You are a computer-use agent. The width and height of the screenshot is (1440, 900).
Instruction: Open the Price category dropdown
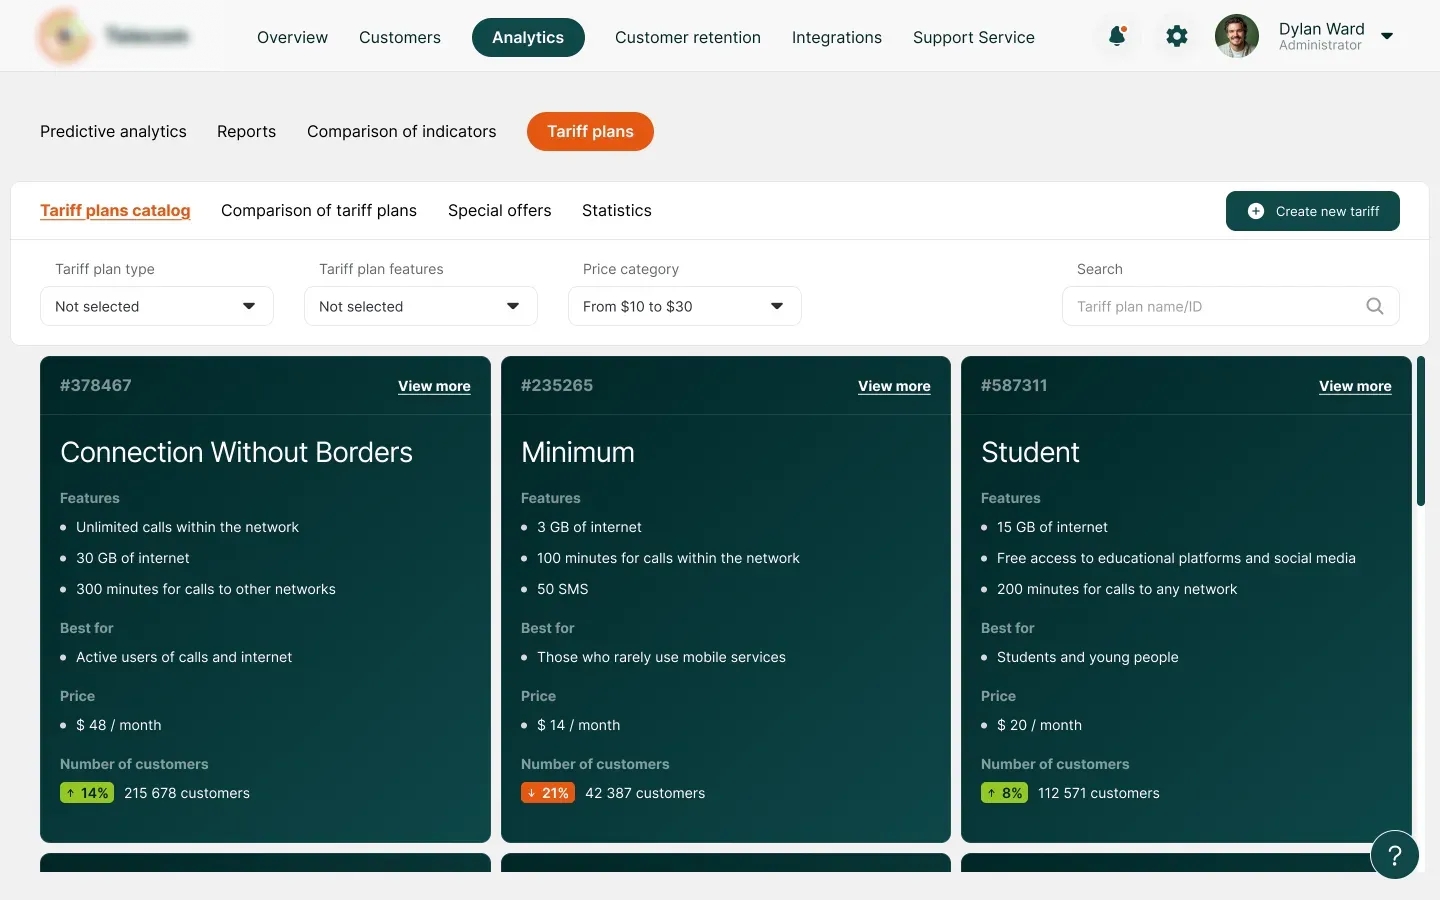click(x=684, y=306)
